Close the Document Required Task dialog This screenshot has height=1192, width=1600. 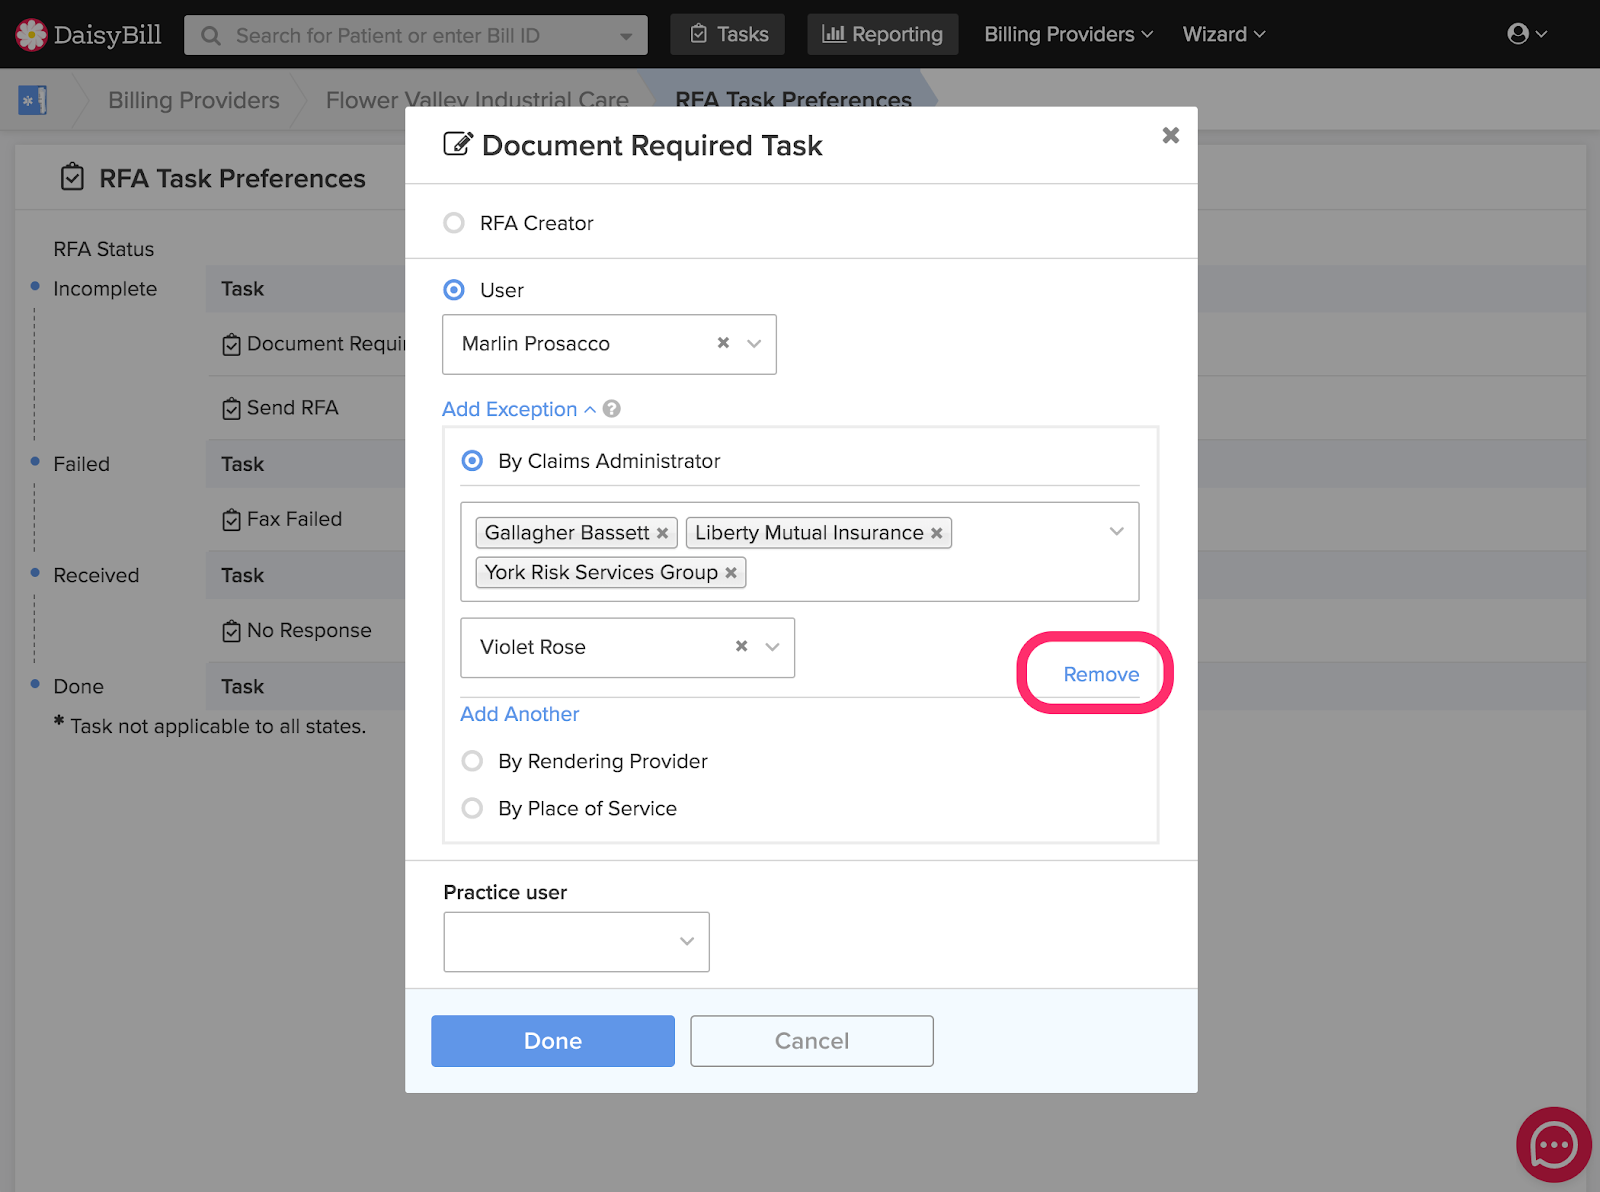1171,135
